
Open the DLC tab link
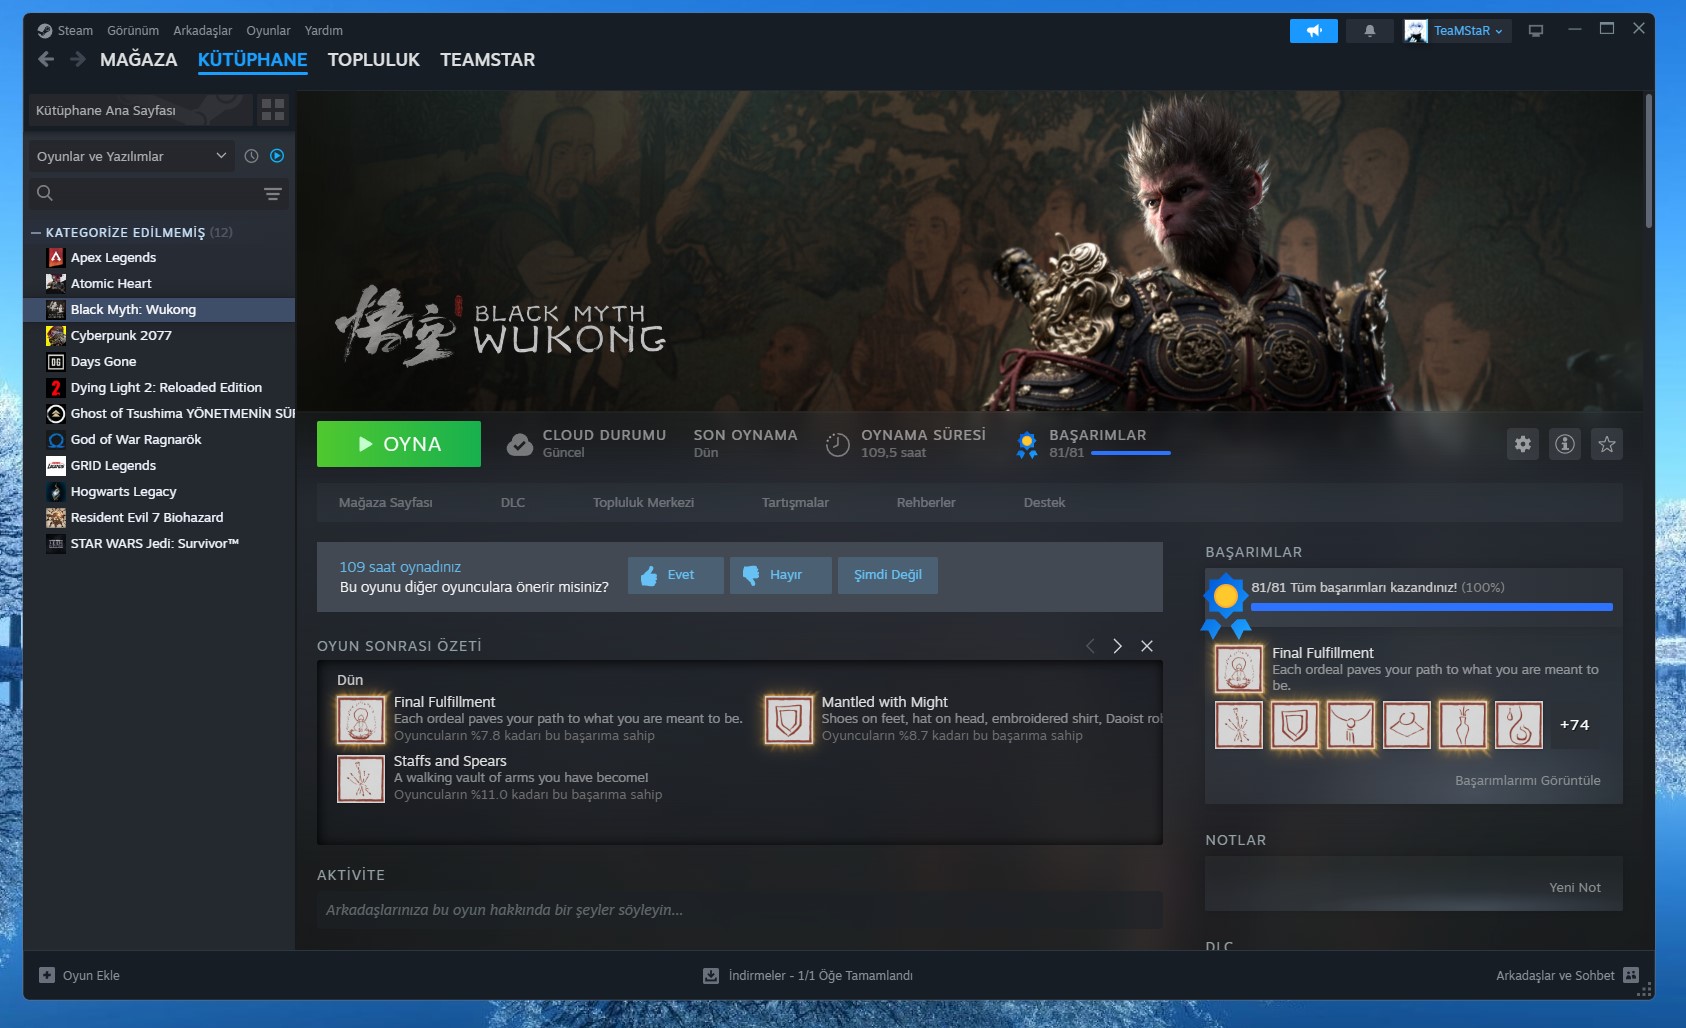coord(513,502)
